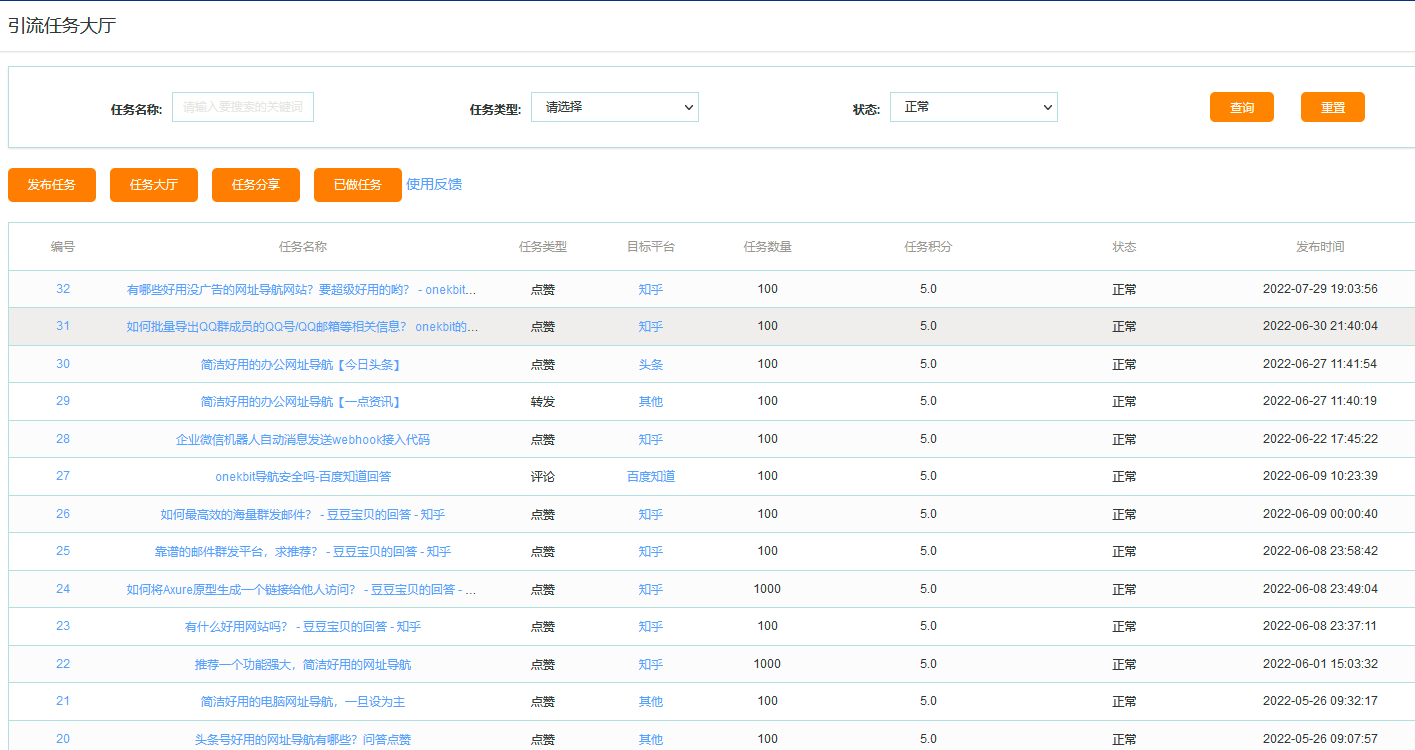Expand the 状态 dropdown showing 正常
Image resolution: width=1415 pixels, height=750 pixels.
[973, 107]
